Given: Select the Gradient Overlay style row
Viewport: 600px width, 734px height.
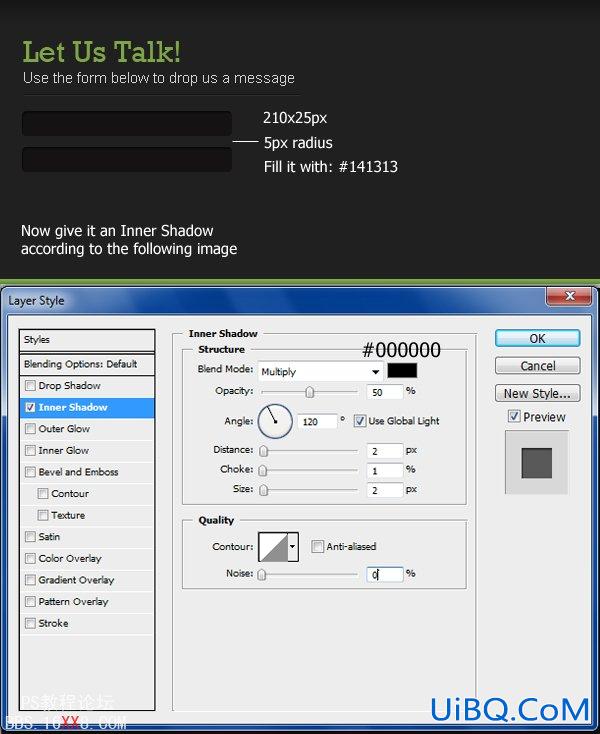Looking at the screenshot, I should 87,580.
